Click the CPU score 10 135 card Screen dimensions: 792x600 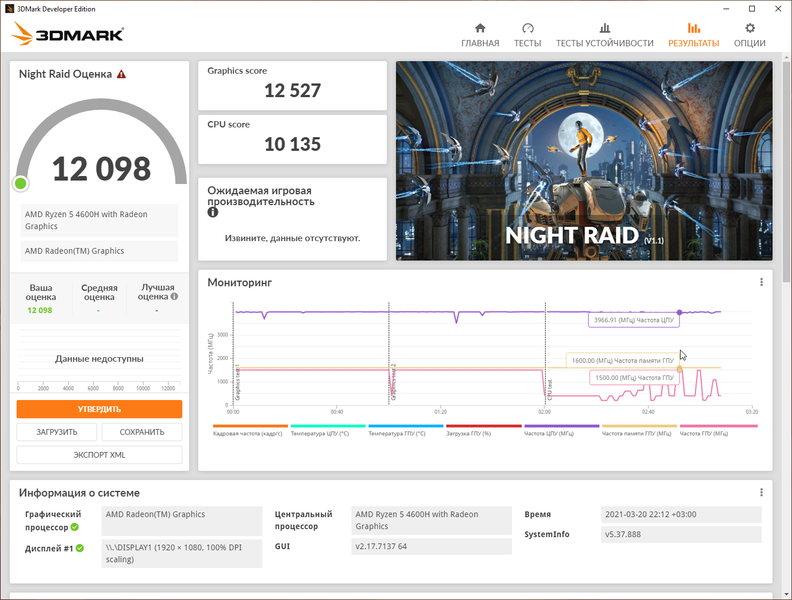(292, 139)
